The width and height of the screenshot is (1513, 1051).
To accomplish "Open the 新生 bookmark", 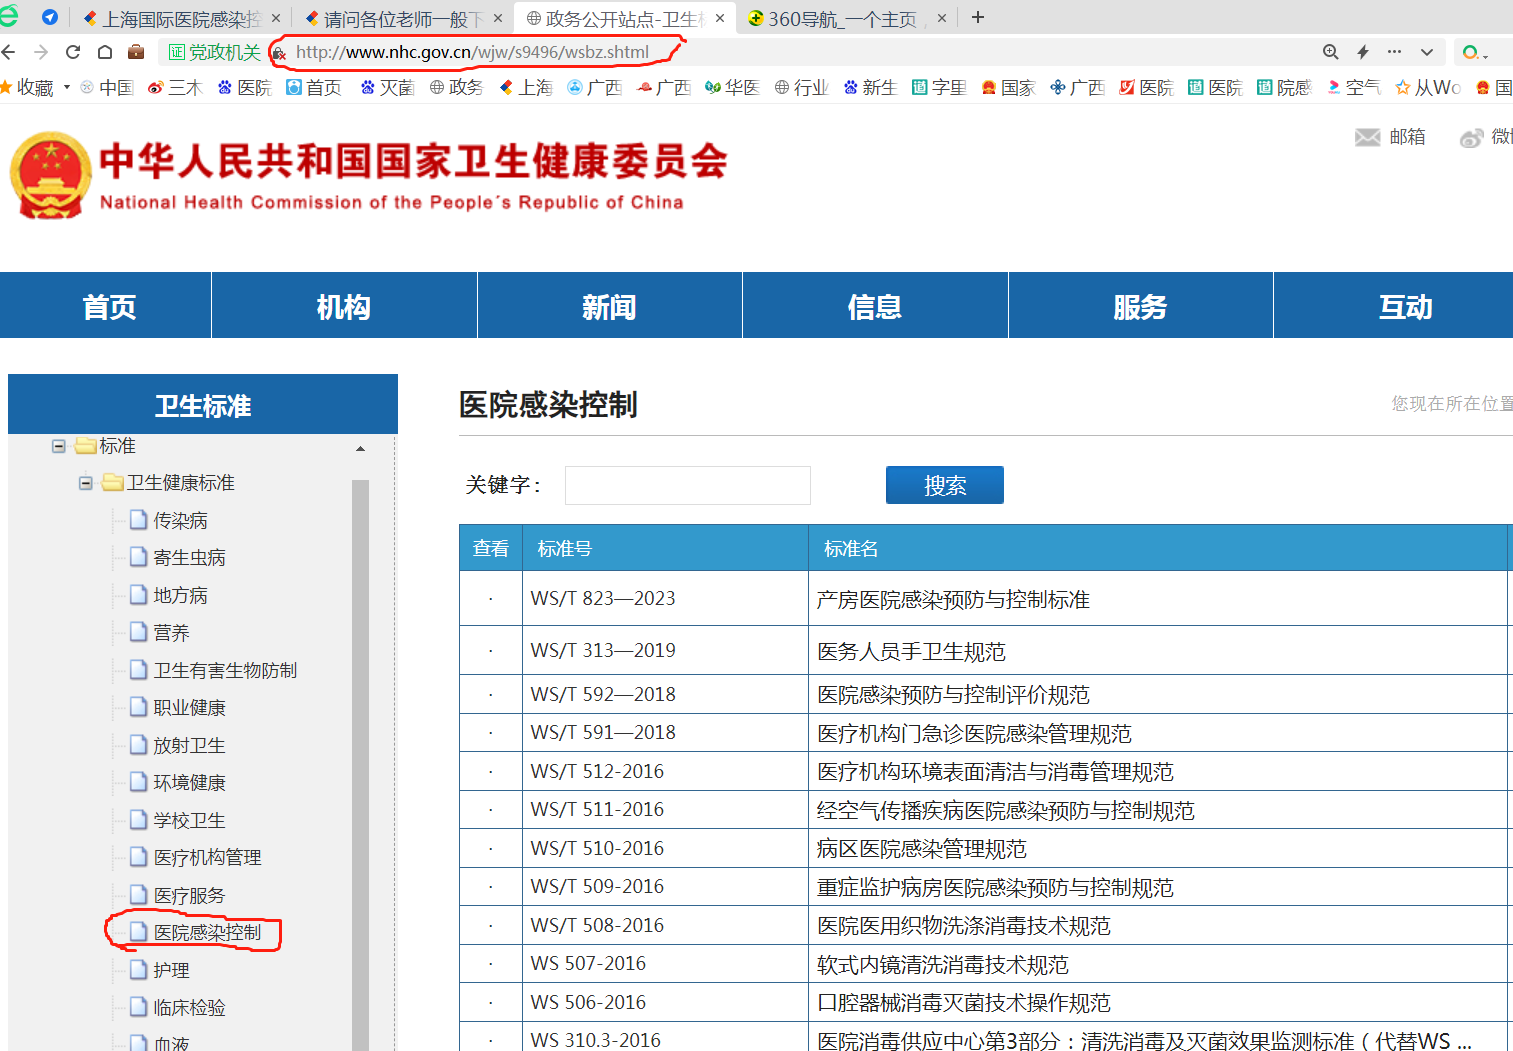I will [x=870, y=88].
